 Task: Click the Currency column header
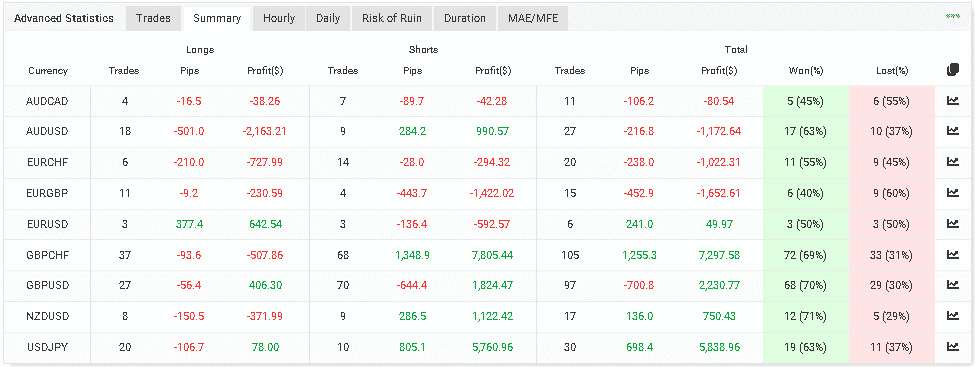point(48,71)
